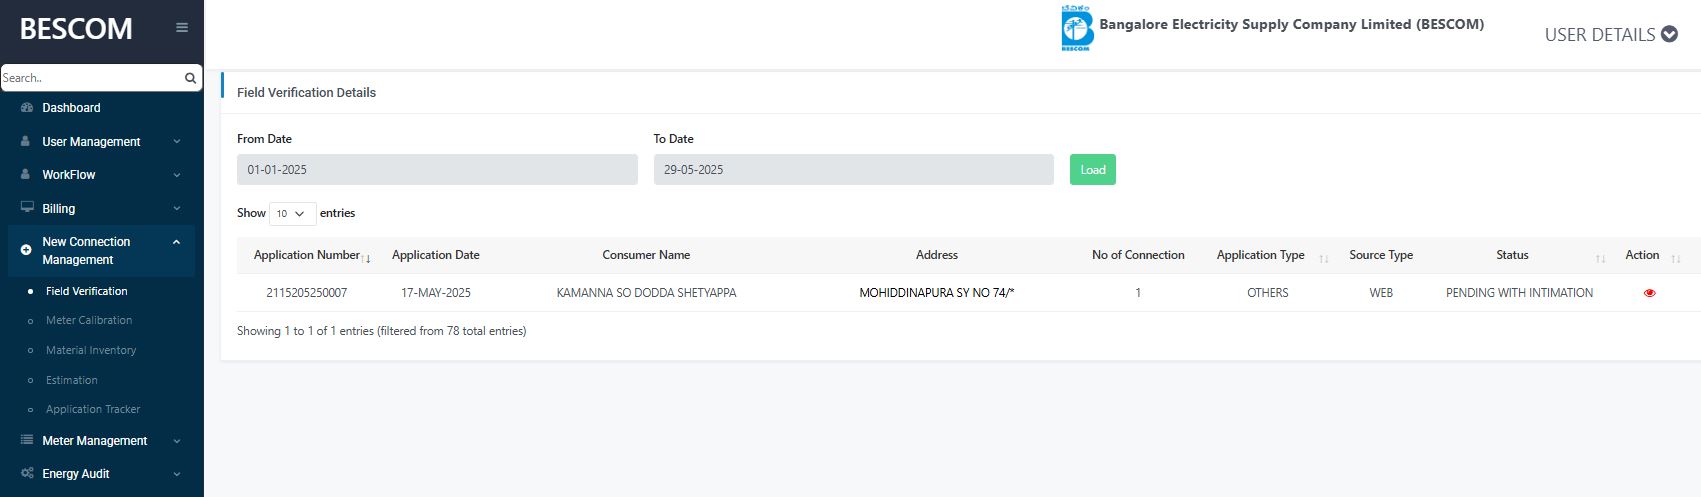Sort by Application Number column arrows
This screenshot has width=1701, height=497.
coord(367,258)
